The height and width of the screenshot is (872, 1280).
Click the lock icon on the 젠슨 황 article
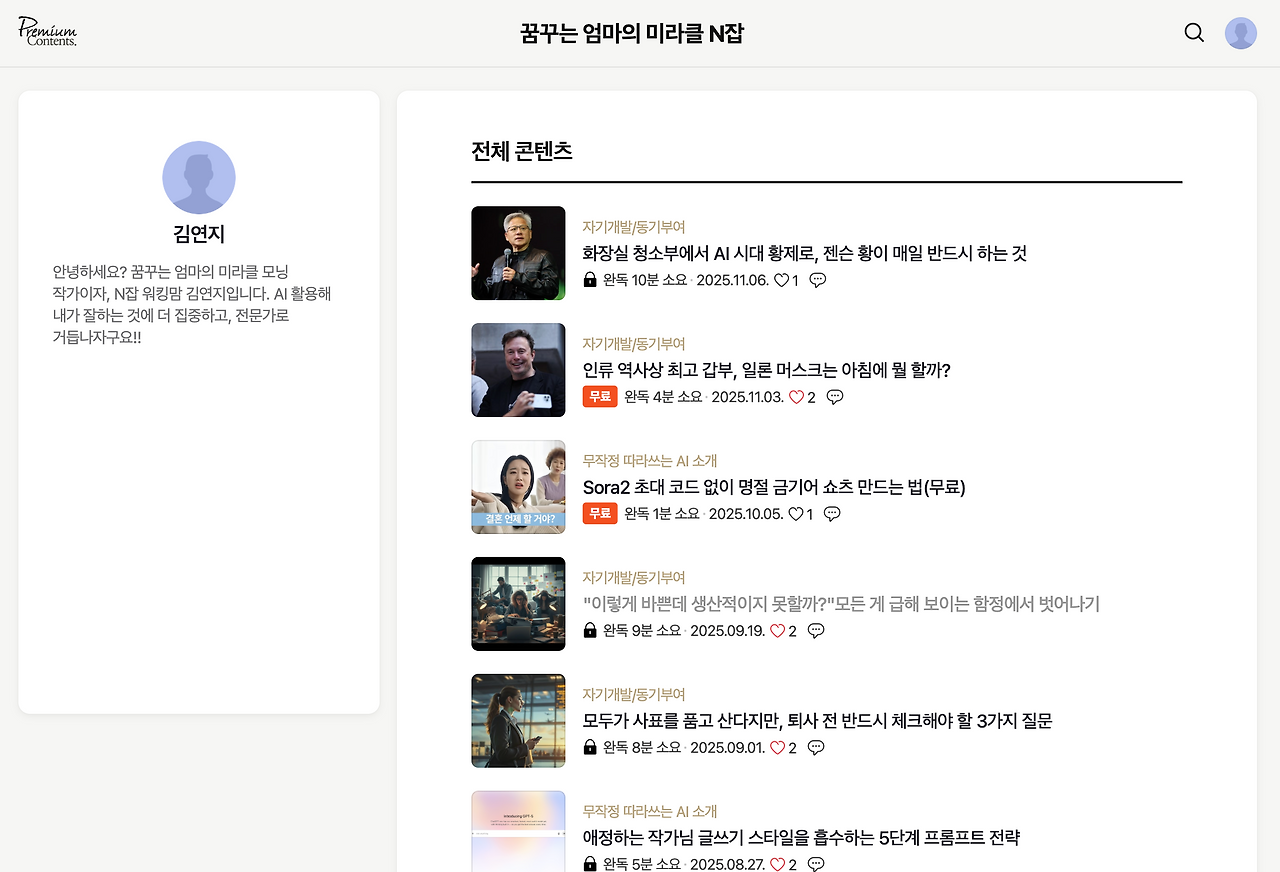click(590, 280)
